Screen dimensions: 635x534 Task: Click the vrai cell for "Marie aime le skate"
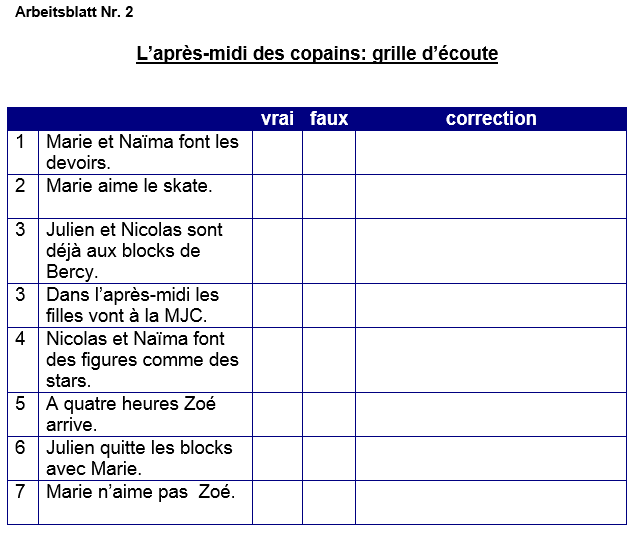click(277, 196)
